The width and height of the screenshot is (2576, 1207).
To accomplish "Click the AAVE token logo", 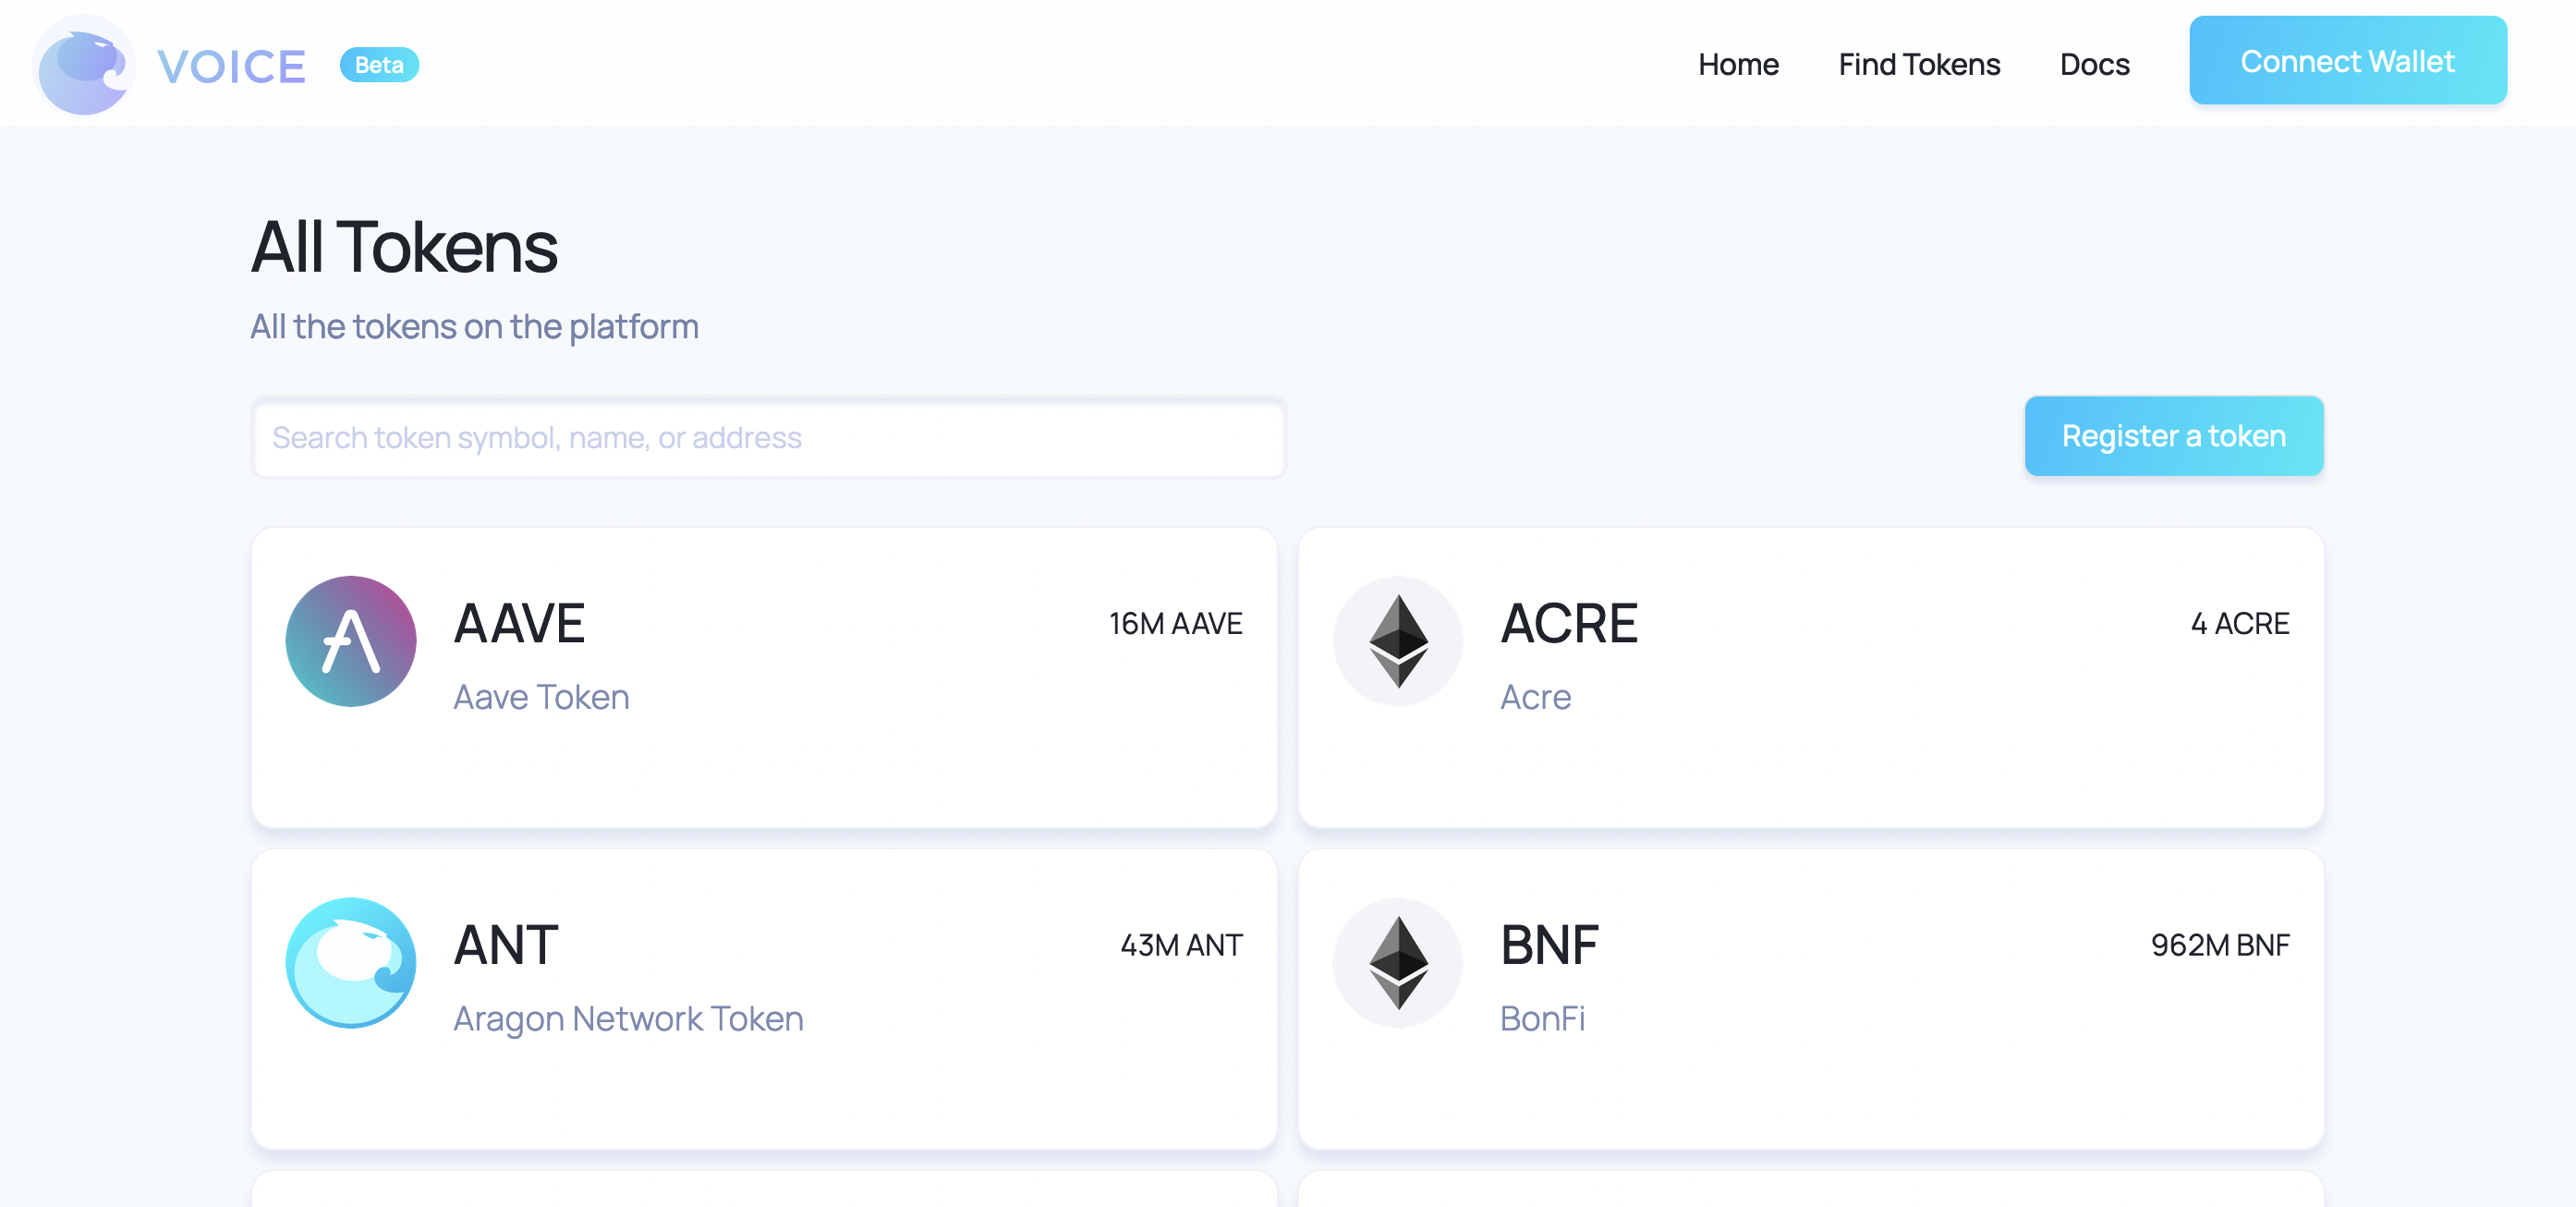I will coord(351,641).
